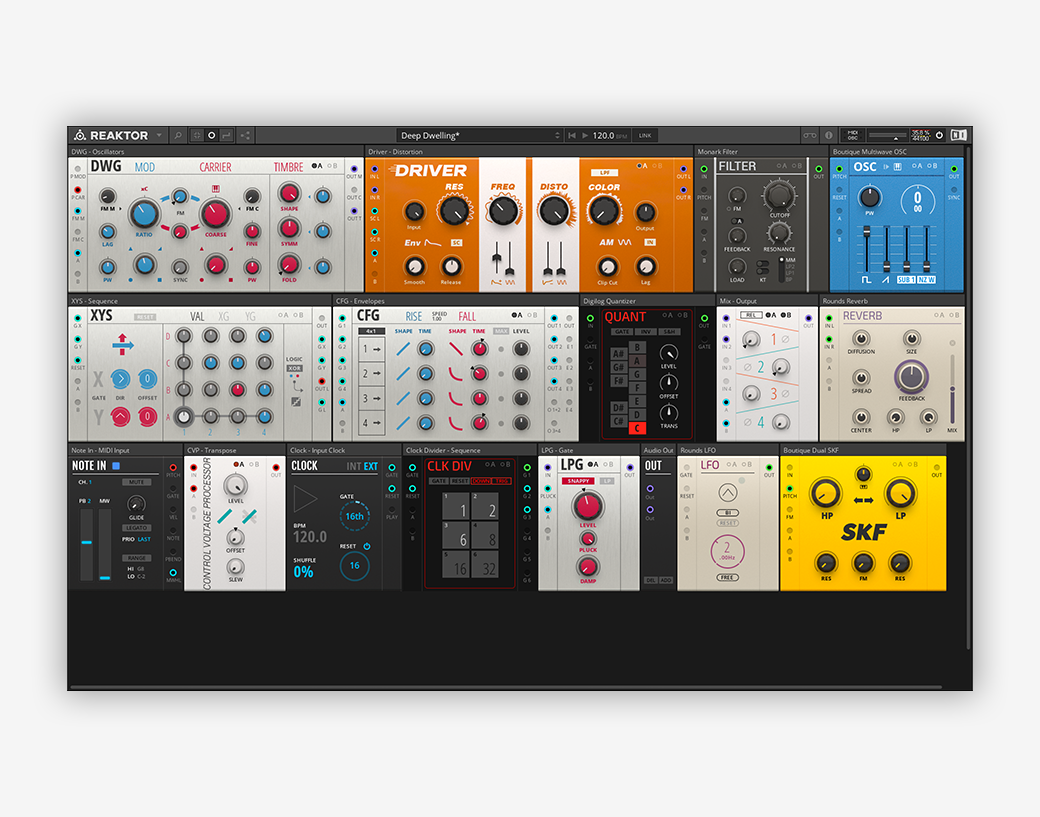
Task: Click the MW mod wheel slider on Note In
Action: click(105, 544)
